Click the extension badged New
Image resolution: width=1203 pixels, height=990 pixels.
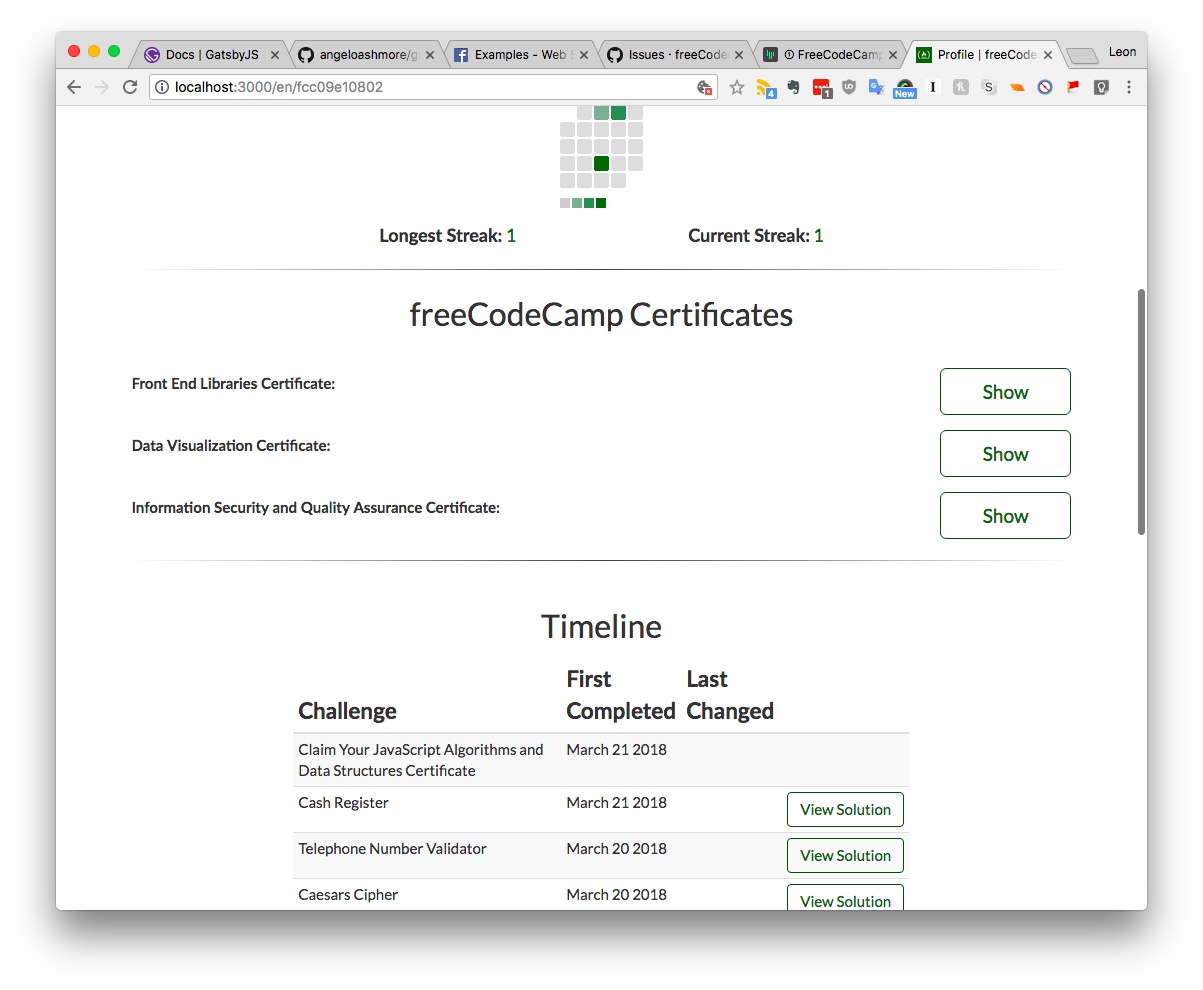(x=905, y=88)
